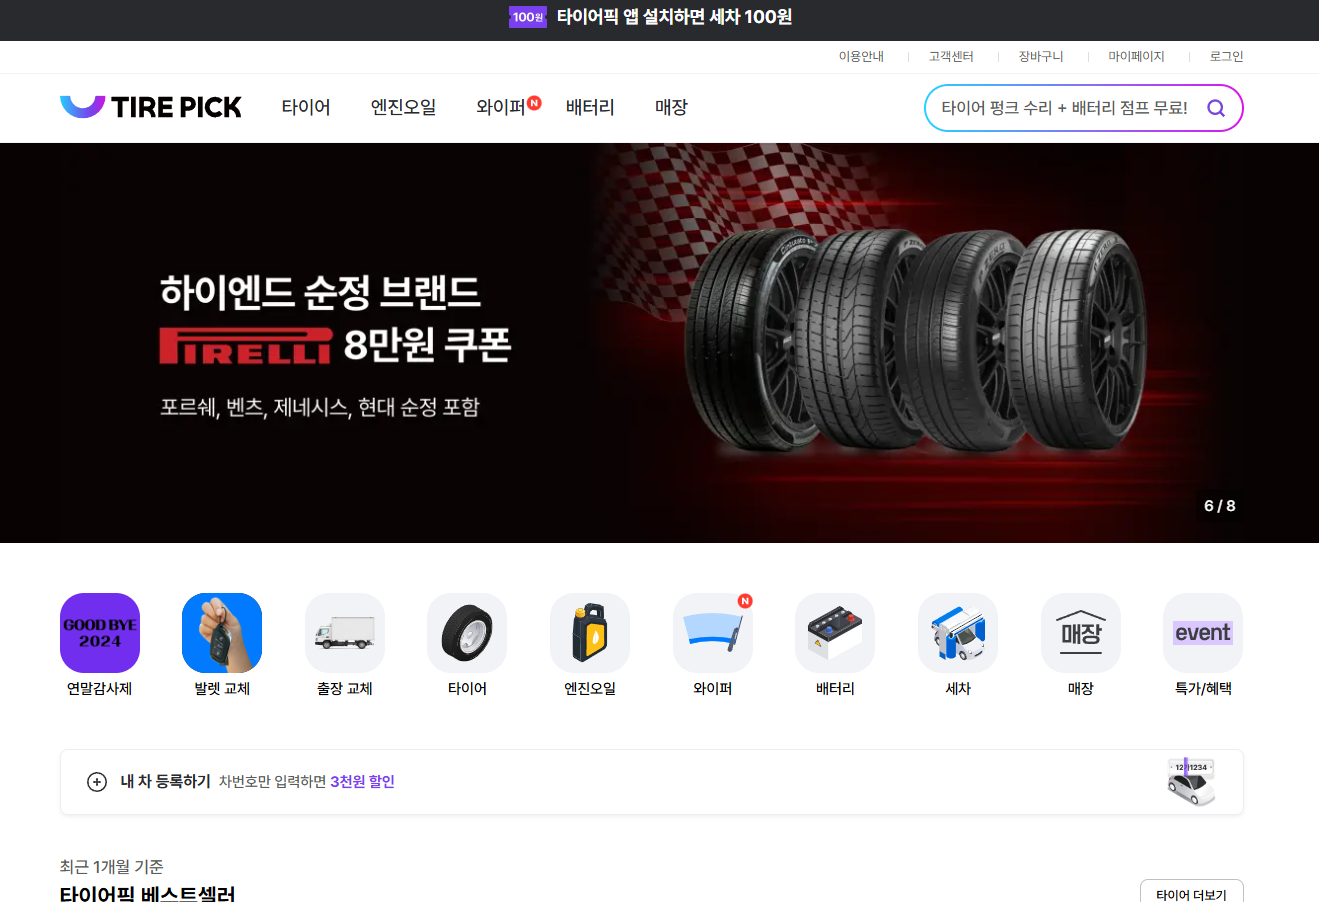Viewport: 1319px width, 902px height.
Task: Click the Pirelli 8만원 쿠폰 banner
Action: point(659,343)
